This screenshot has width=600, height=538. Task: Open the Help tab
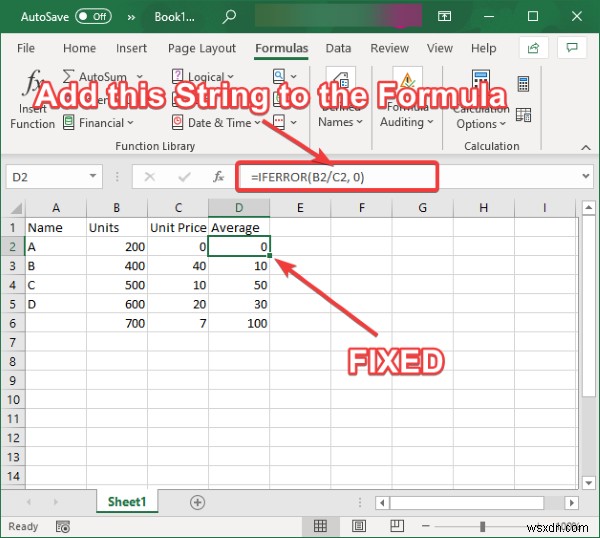tap(483, 48)
